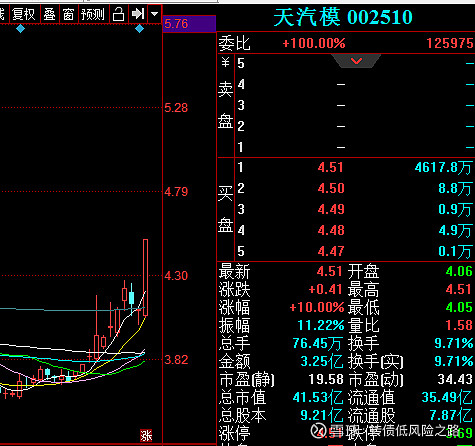Select the 天汽模 002510 stock title
Image resolution: width=475 pixels, height=446 pixels.
[343, 17]
